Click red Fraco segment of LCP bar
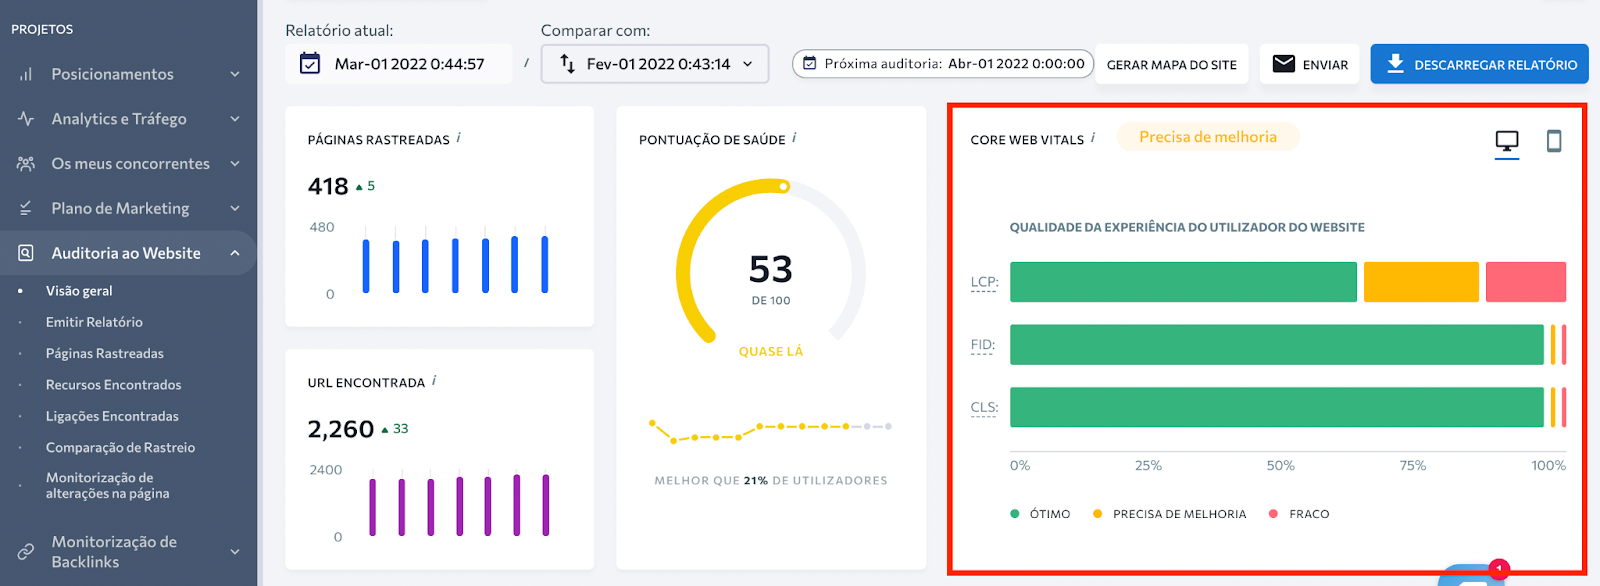The image size is (1600, 586). [x=1526, y=282]
